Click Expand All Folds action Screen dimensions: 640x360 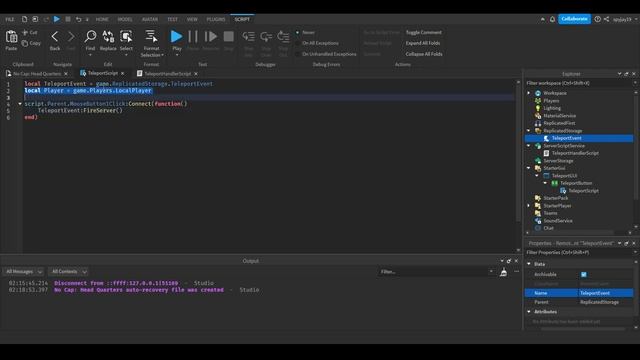(x=422, y=43)
